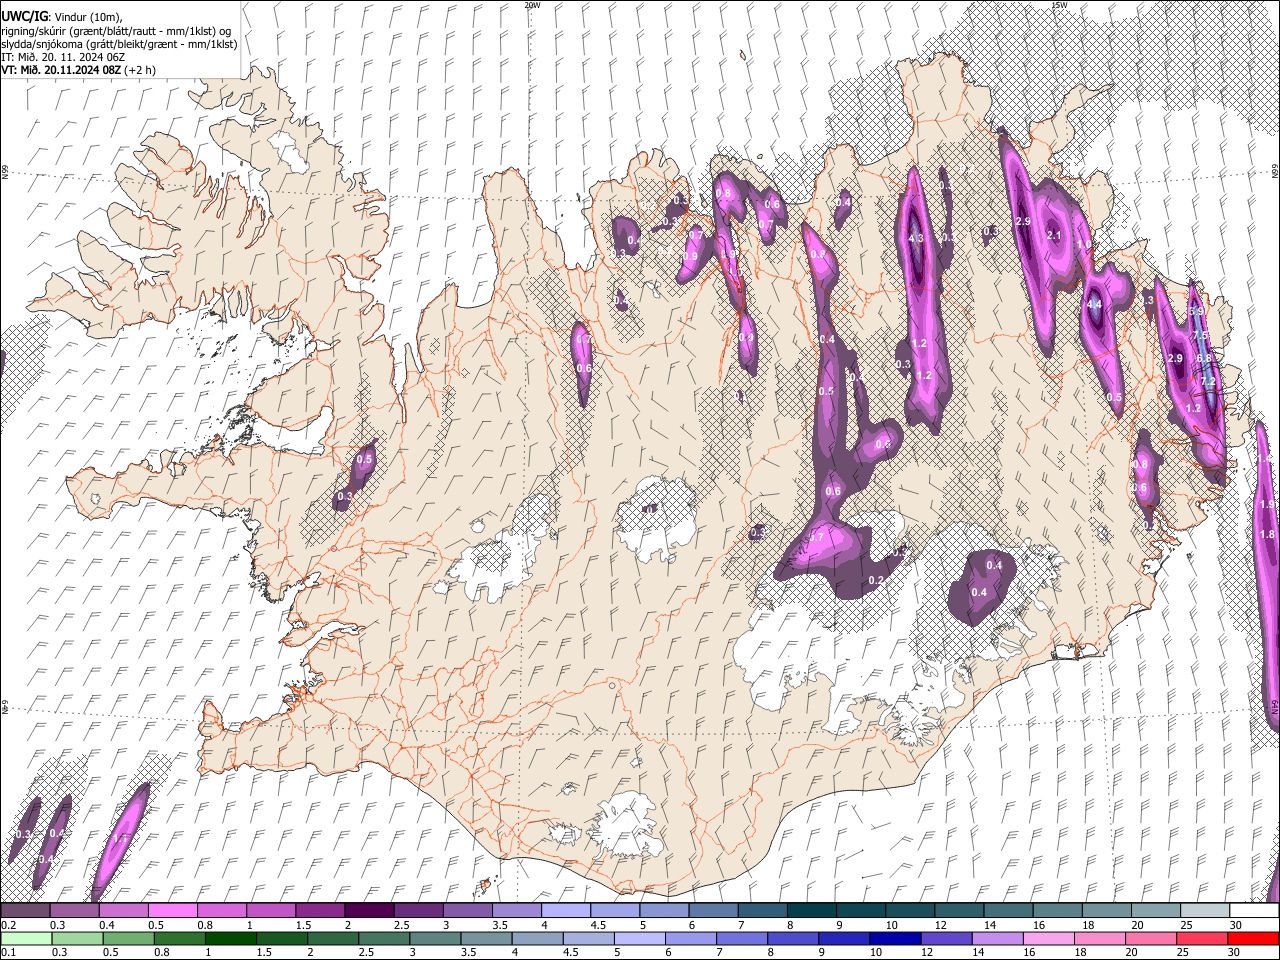Click the medium green 0.5 swatch in lower legend
This screenshot has height=960, width=1280.
click(128, 938)
